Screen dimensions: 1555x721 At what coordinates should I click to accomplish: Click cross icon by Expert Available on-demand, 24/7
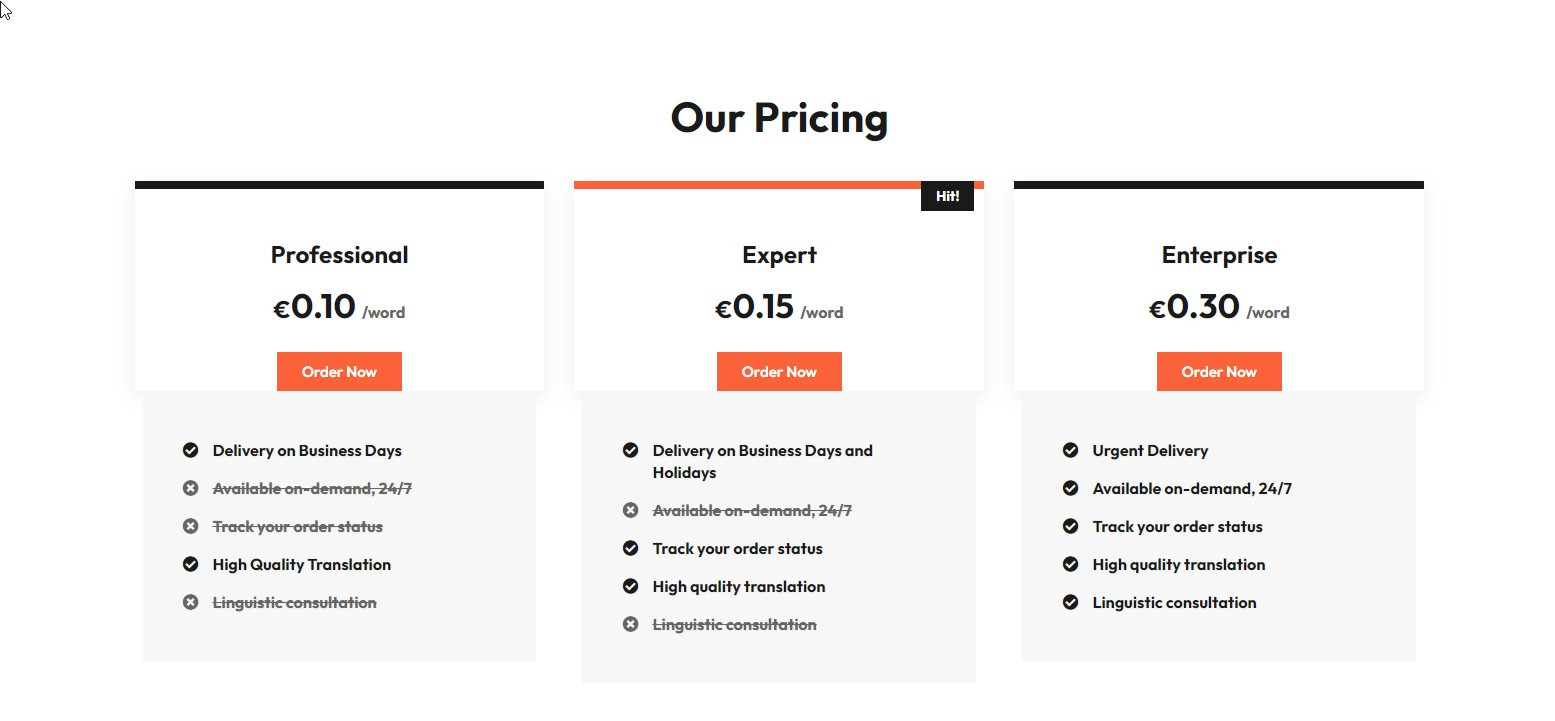coord(631,510)
